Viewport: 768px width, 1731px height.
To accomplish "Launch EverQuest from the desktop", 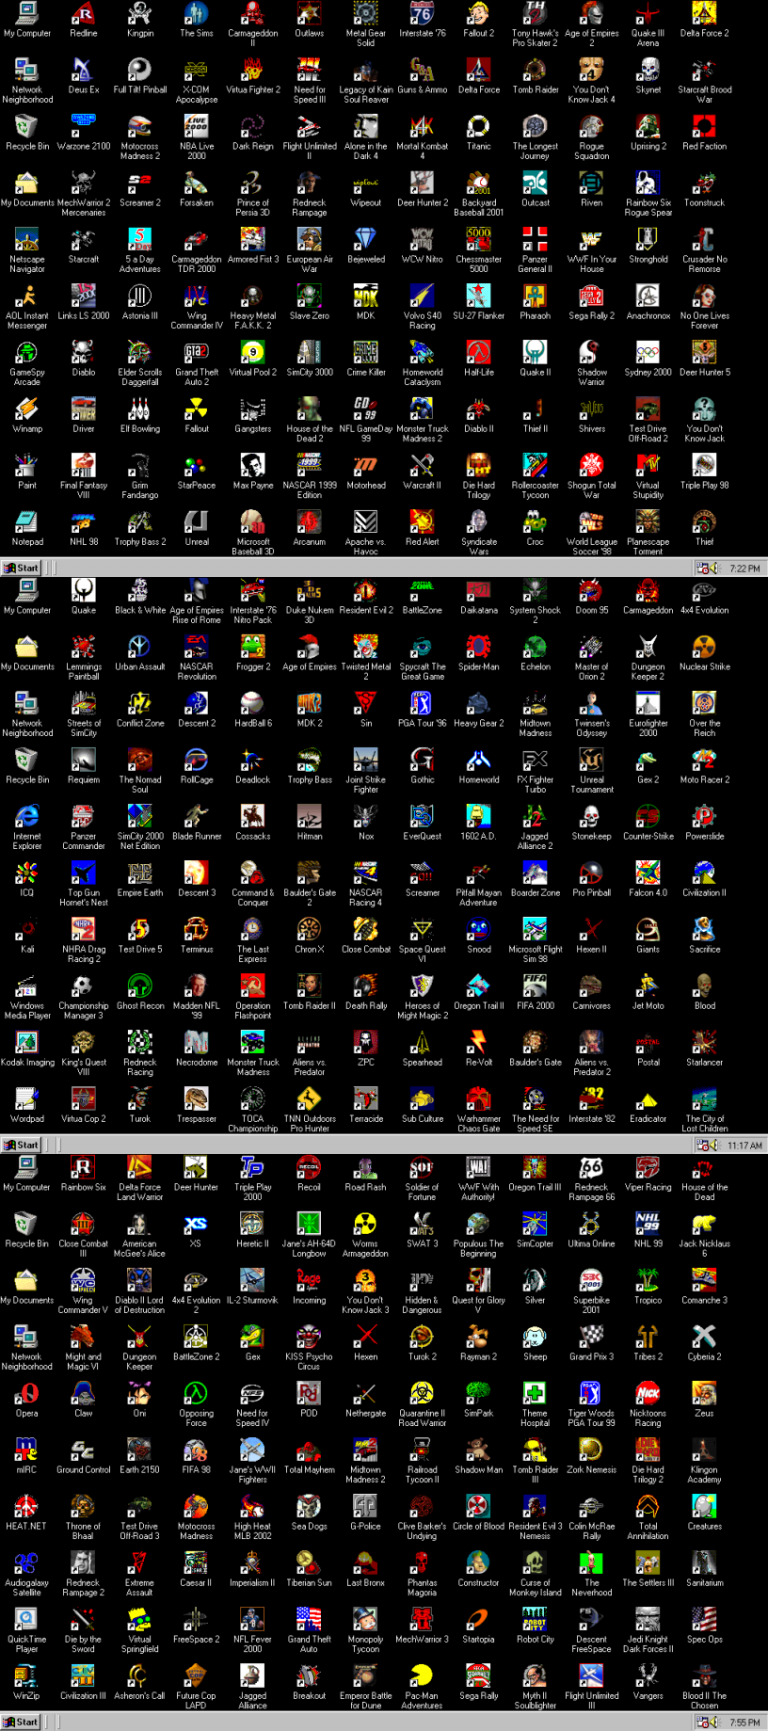I will (422, 816).
